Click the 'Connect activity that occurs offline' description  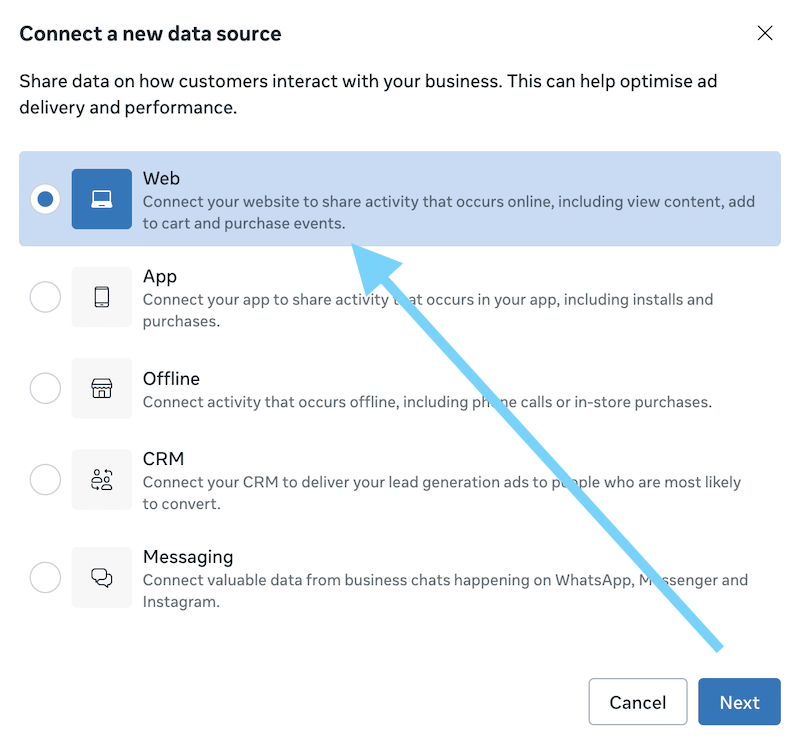point(427,402)
